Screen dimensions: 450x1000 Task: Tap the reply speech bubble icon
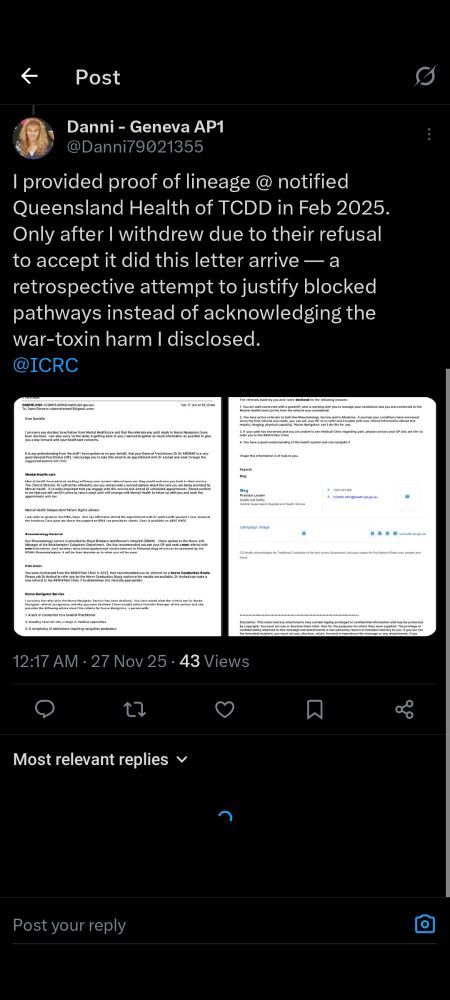click(x=45, y=709)
